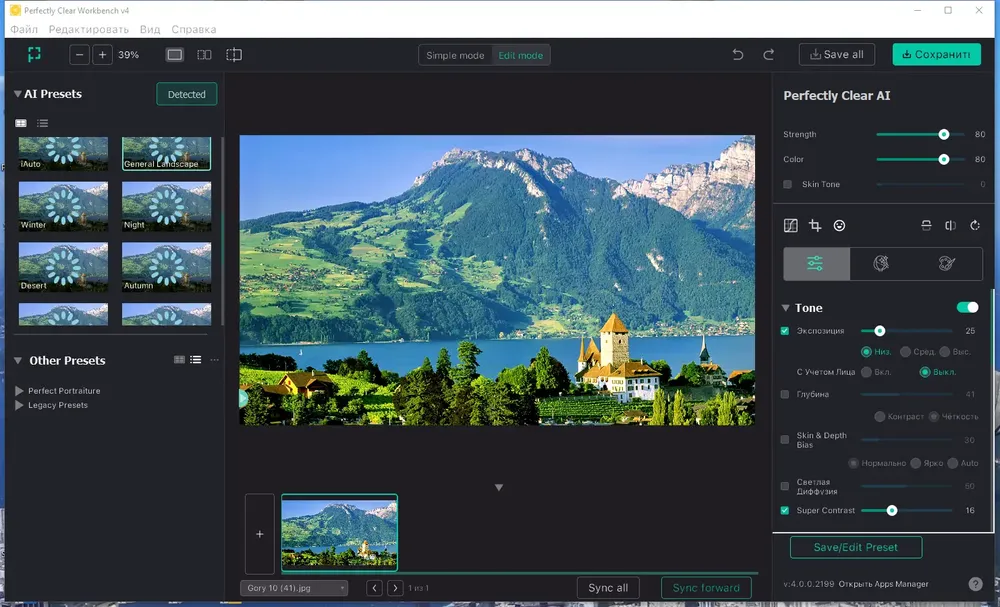Viewport: 1000px width, 607px height.
Task: Click the help question mark icon
Action: click(x=975, y=583)
